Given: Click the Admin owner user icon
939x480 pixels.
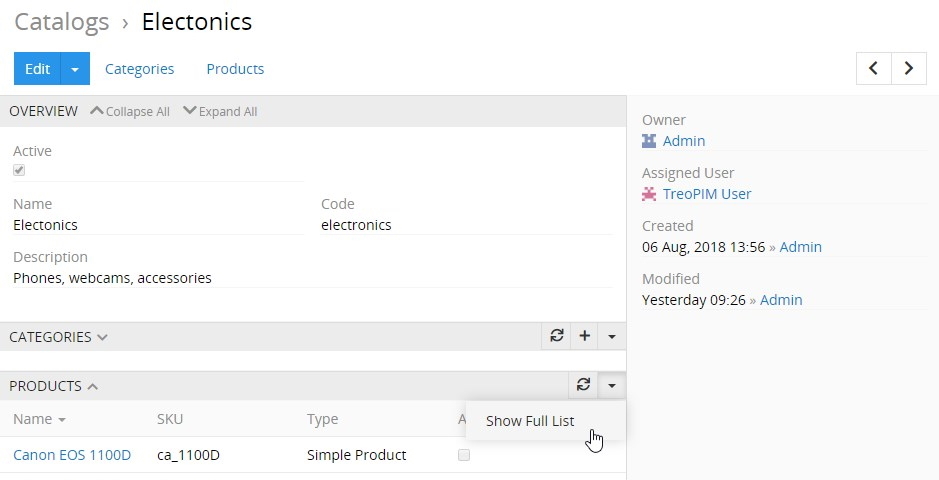Looking at the screenshot, I should [x=649, y=141].
